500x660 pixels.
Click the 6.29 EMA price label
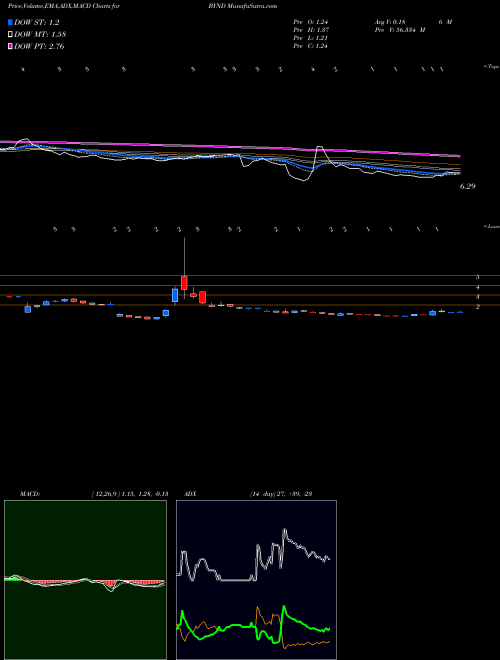tap(467, 186)
